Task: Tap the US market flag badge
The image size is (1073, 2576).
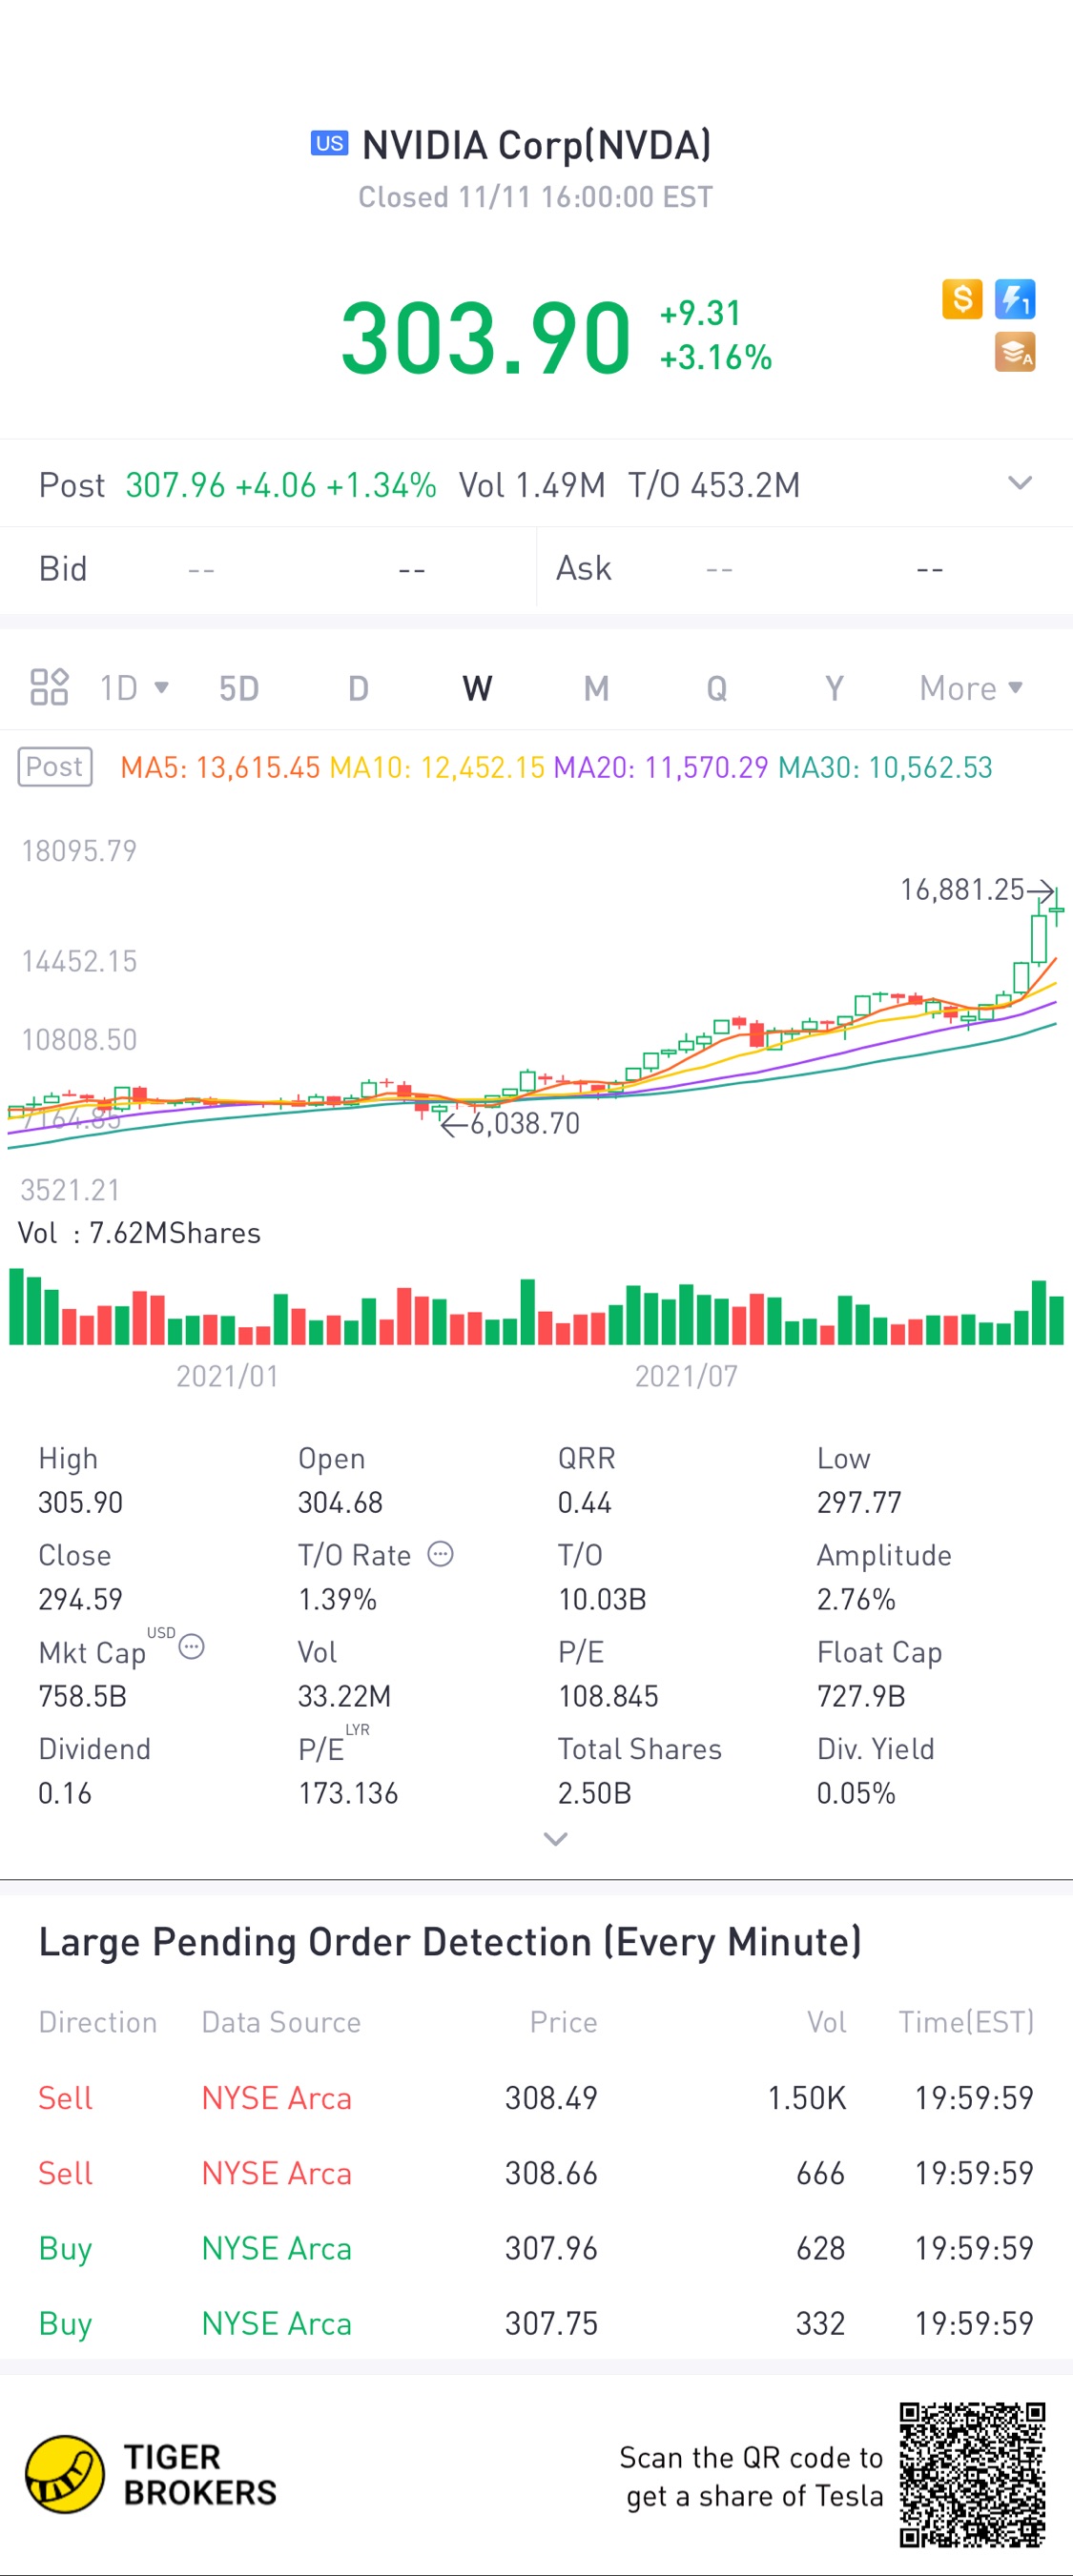Action: pyautogui.click(x=329, y=144)
